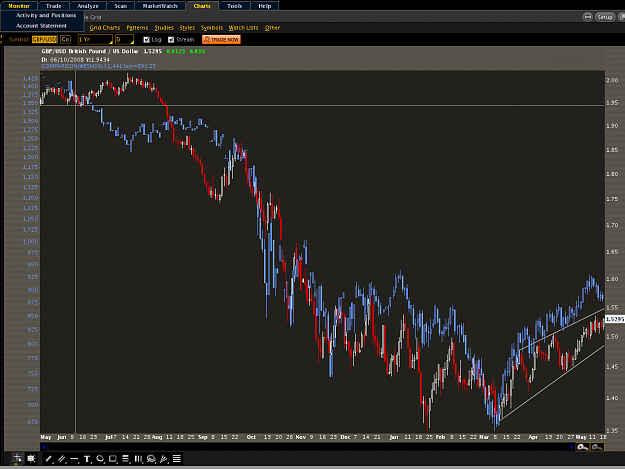Select the price channel drawing tool
625x469 pixels.
(x=61, y=459)
